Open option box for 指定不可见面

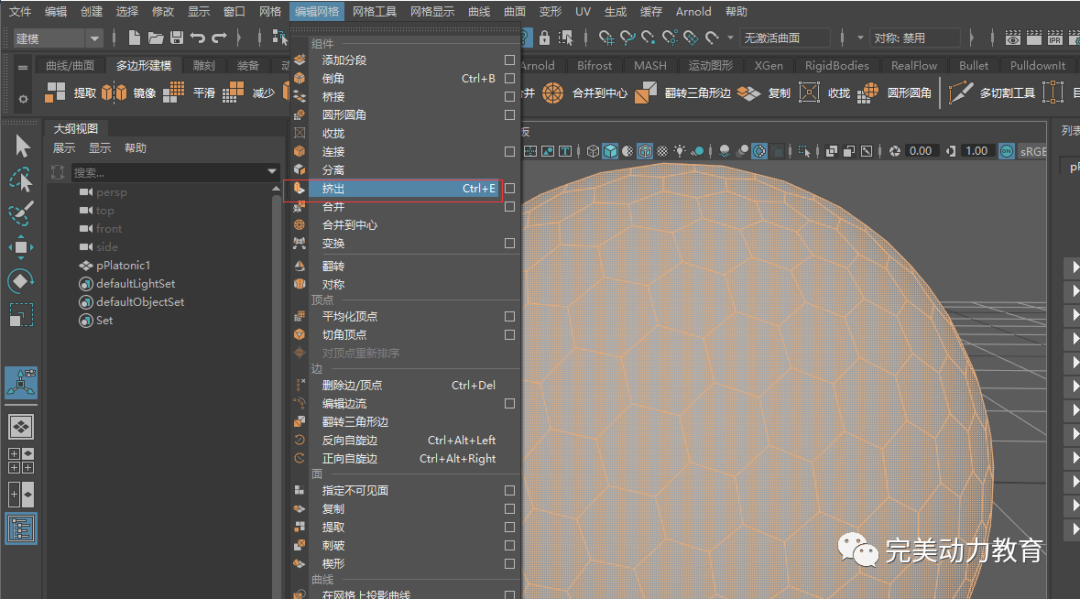tap(510, 490)
